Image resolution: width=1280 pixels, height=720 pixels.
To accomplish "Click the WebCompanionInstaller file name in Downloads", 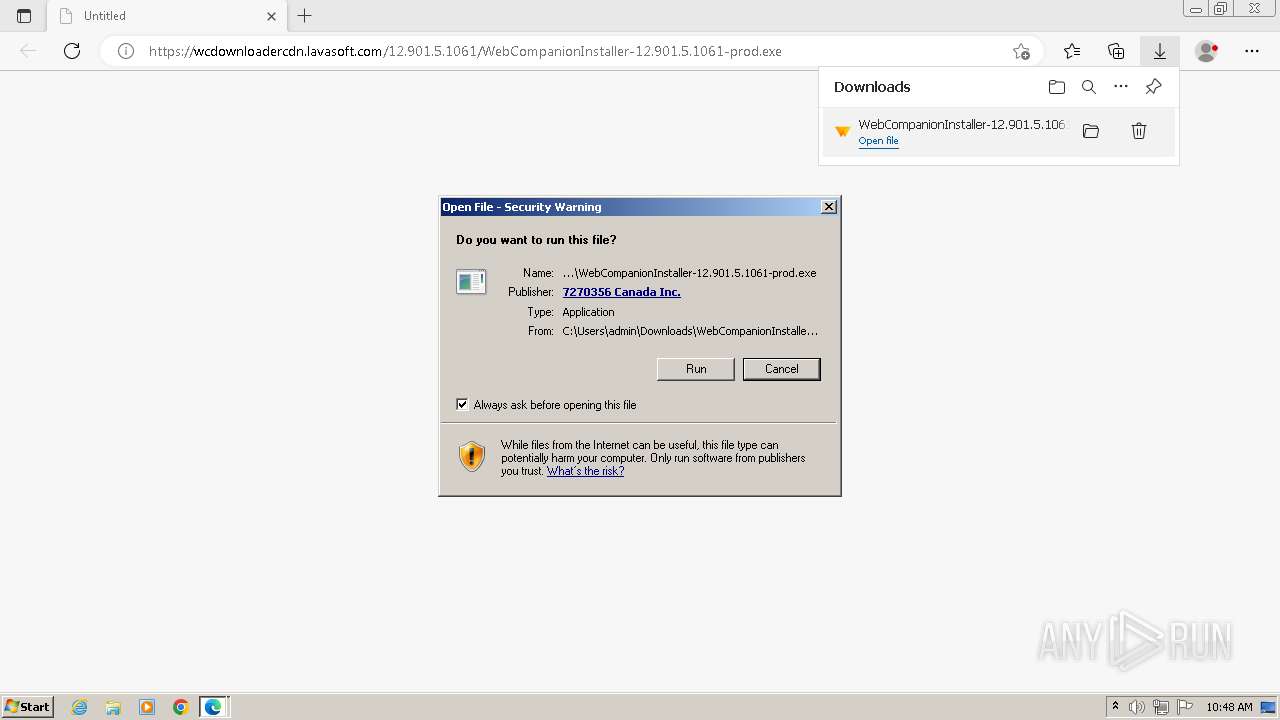I will point(964,125).
